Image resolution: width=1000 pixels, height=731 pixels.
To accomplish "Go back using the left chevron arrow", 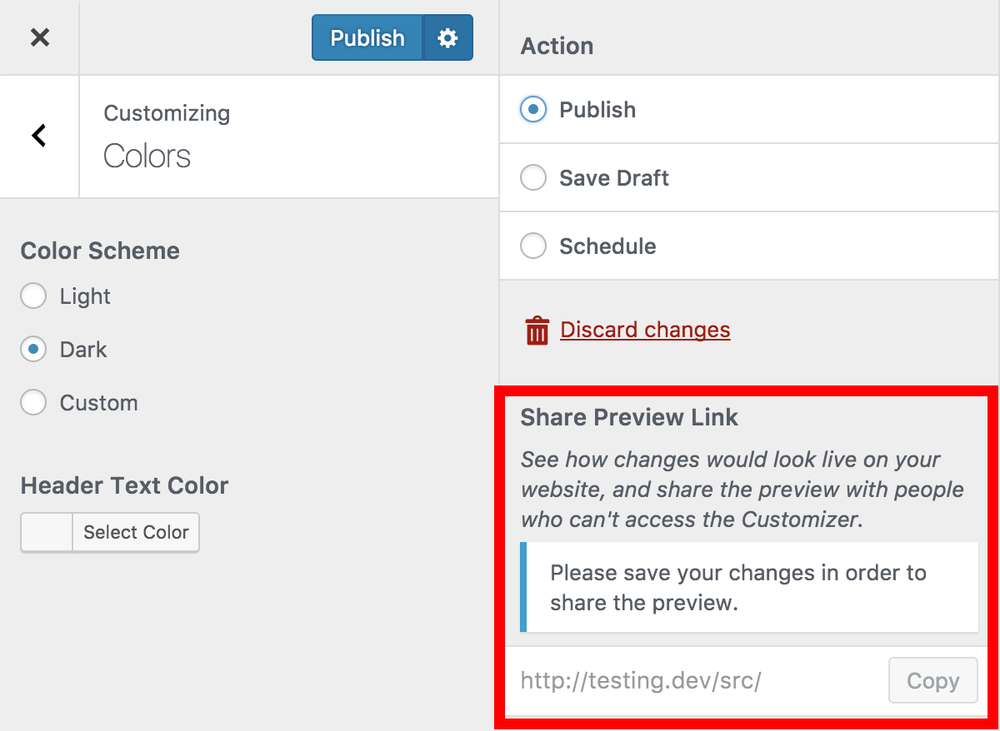I will (40, 135).
